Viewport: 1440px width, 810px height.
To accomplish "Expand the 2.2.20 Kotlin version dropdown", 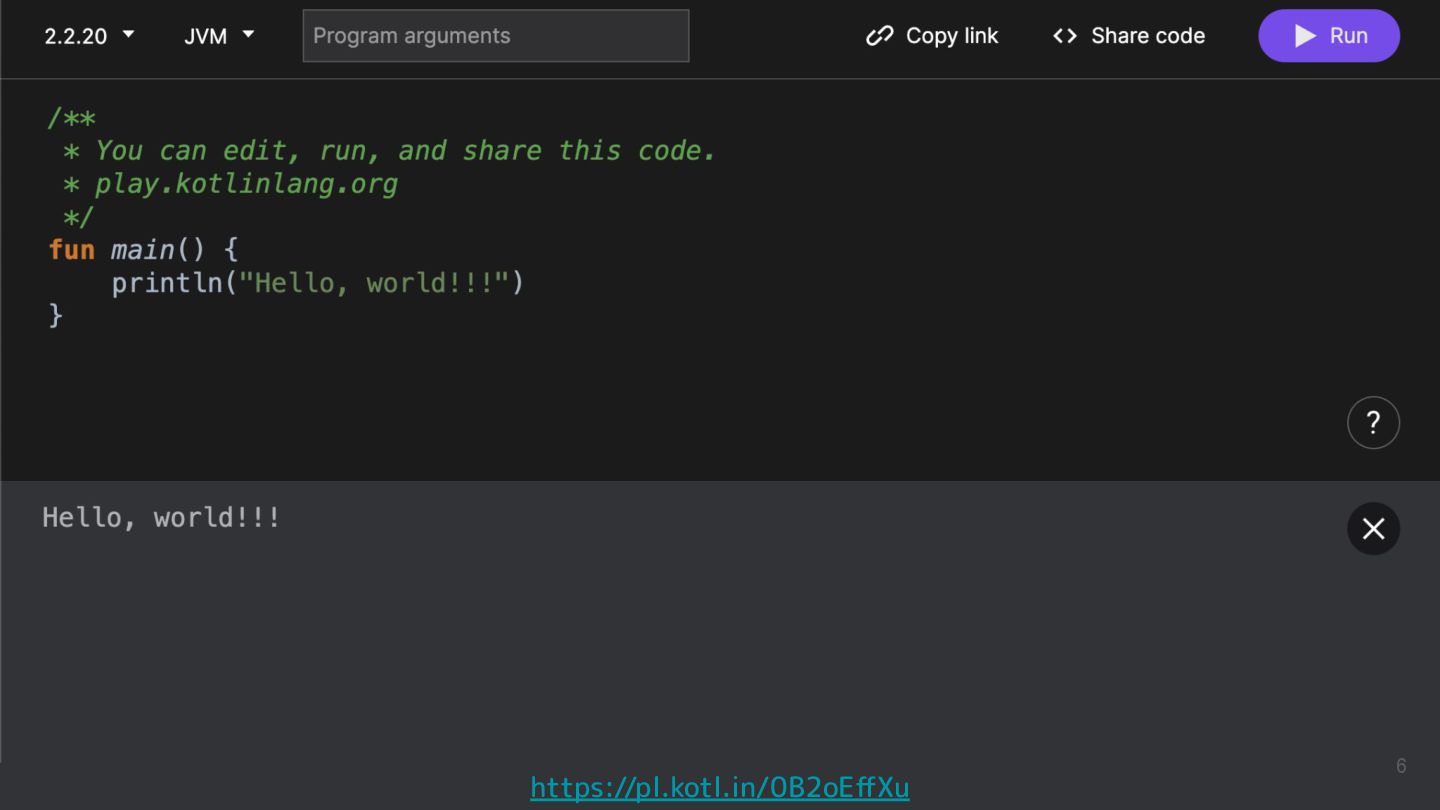I will [89, 36].
